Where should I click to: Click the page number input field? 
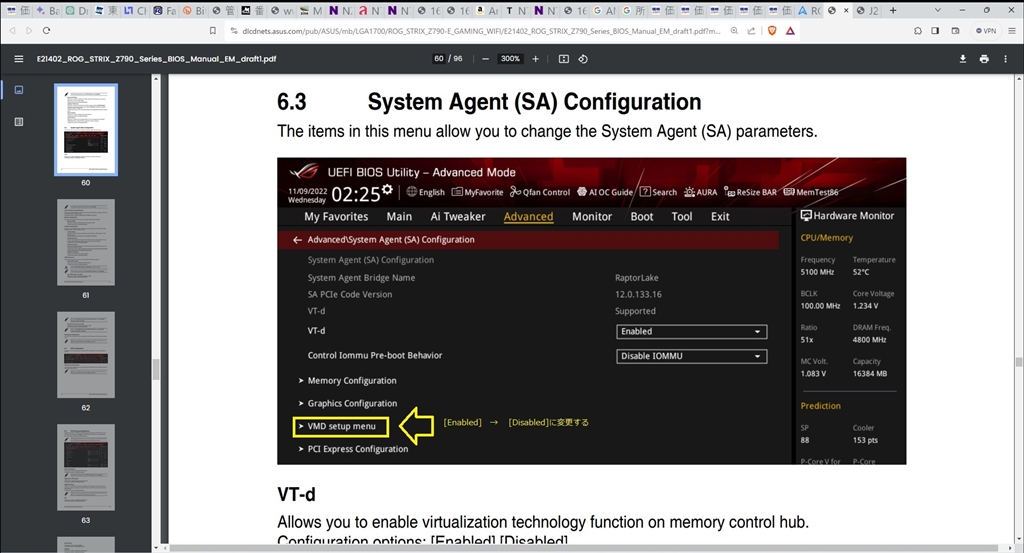[439, 59]
